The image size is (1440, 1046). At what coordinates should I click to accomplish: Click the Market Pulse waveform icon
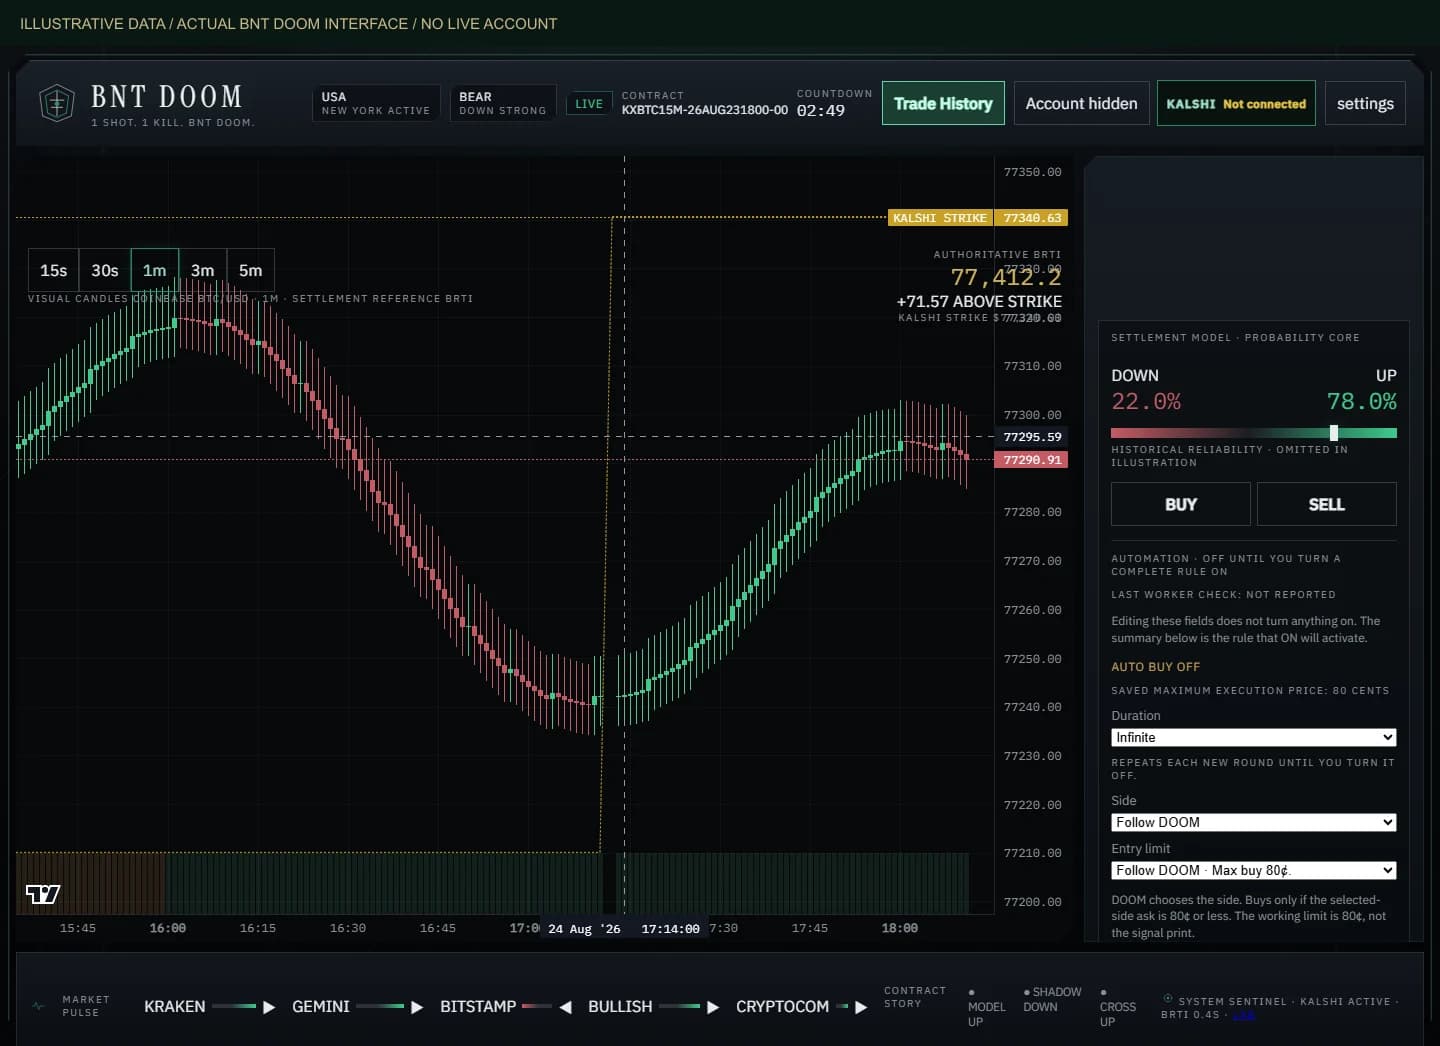pos(38,1006)
